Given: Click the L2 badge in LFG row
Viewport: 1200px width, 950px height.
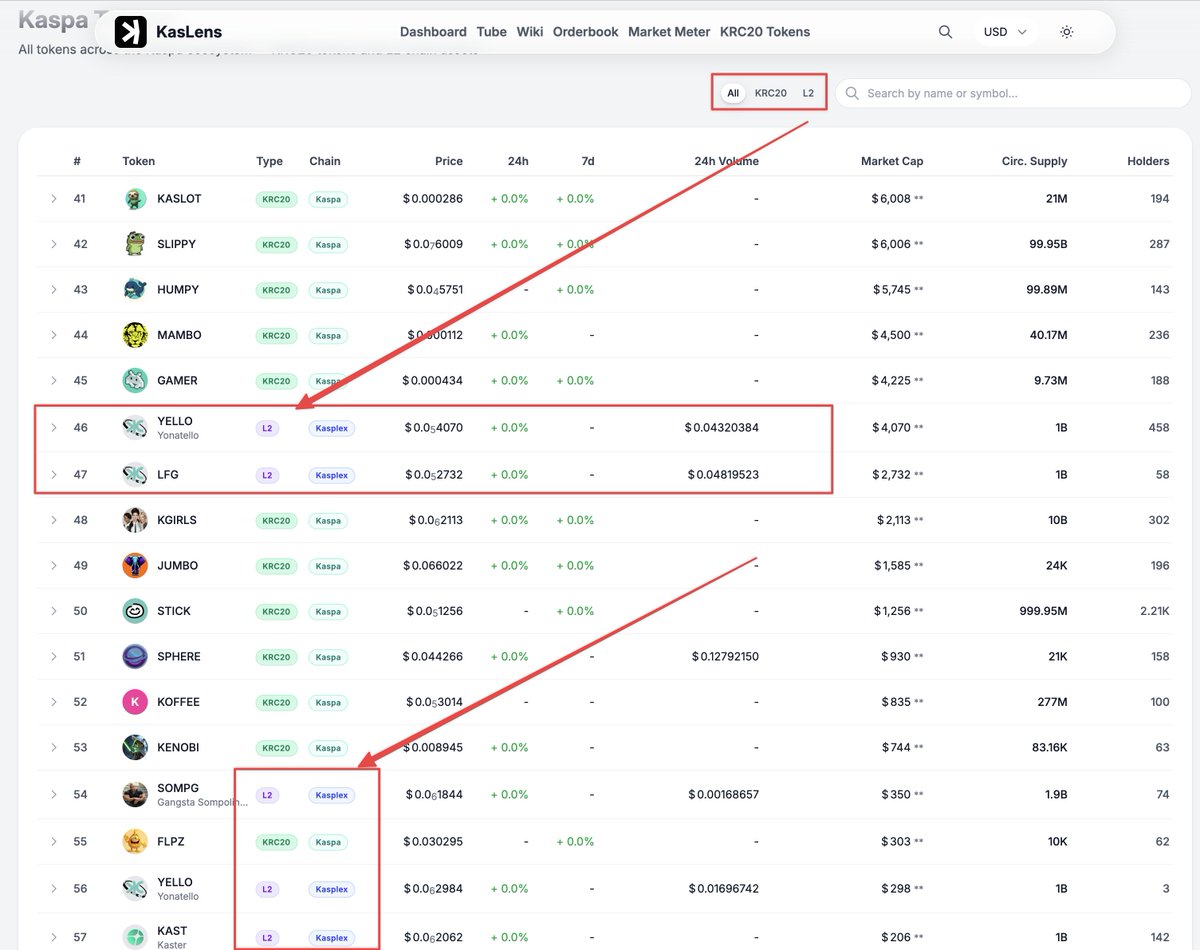Looking at the screenshot, I should coord(267,475).
